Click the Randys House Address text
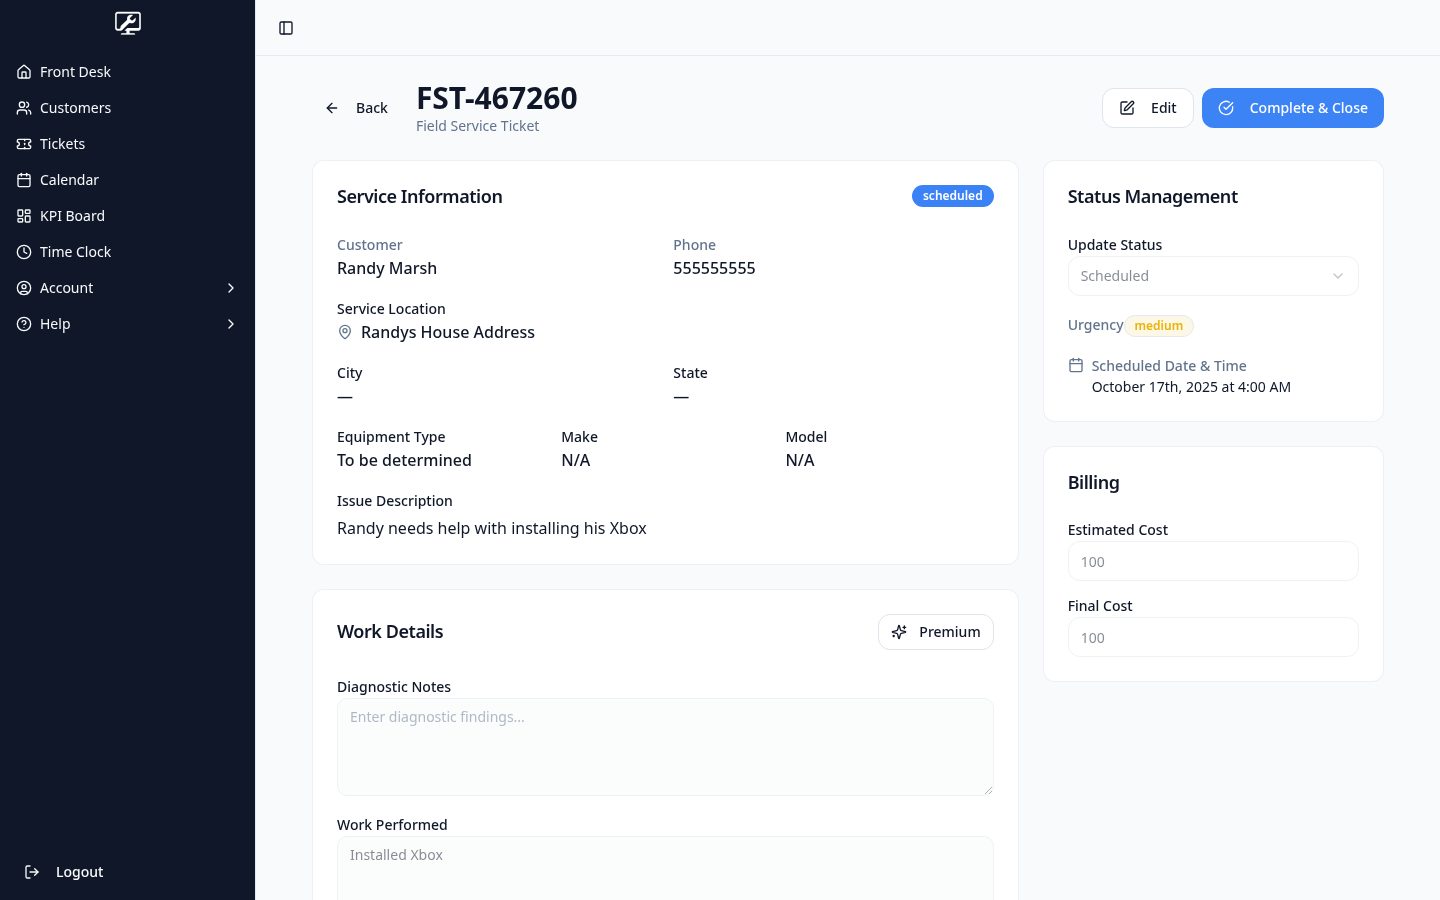Viewport: 1440px width, 900px height. [x=448, y=332]
